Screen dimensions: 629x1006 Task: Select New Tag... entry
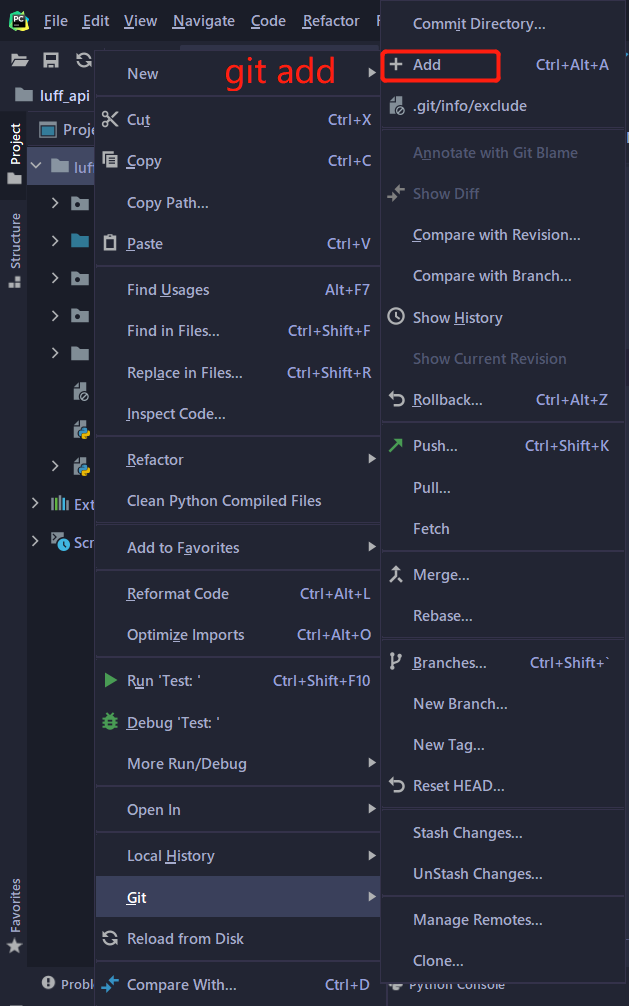[503, 745]
